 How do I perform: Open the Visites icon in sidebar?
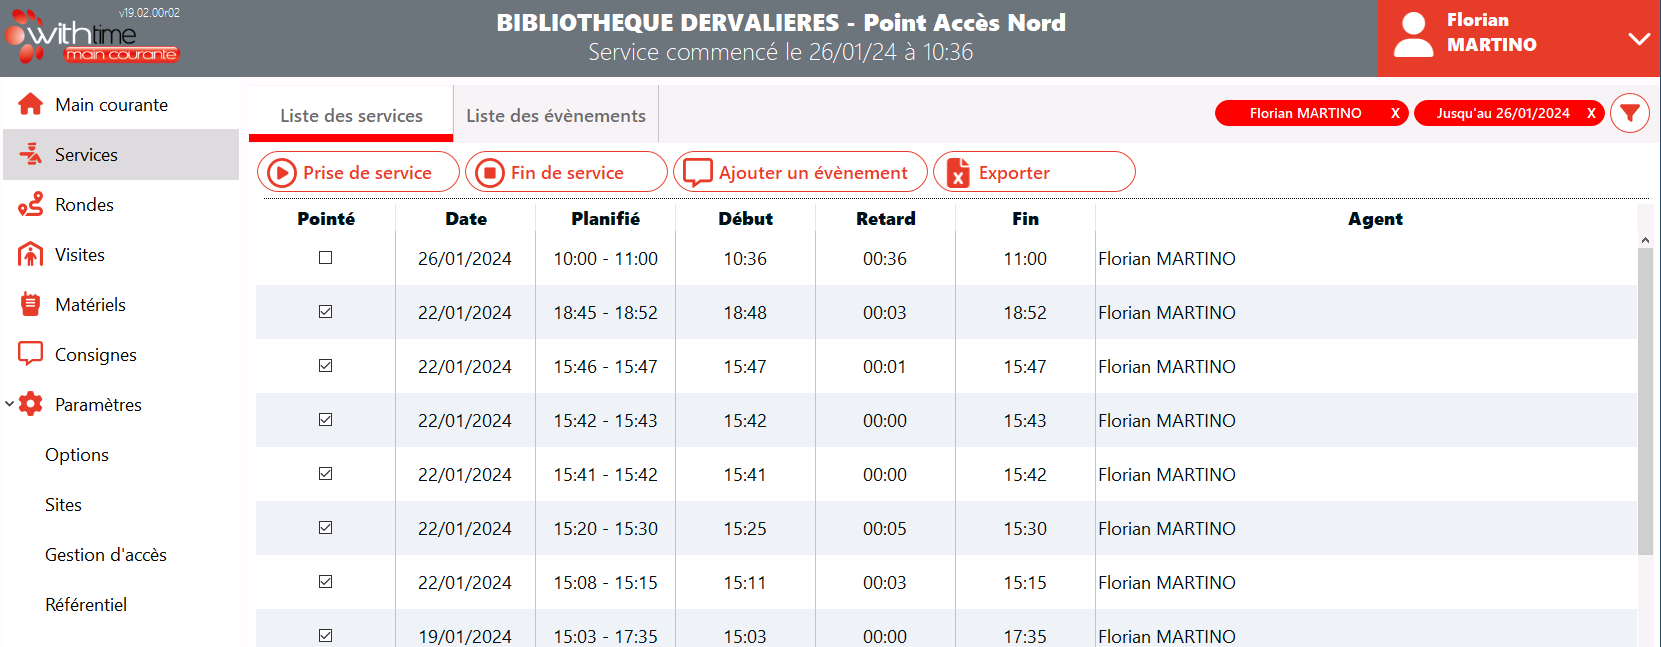pos(31,254)
